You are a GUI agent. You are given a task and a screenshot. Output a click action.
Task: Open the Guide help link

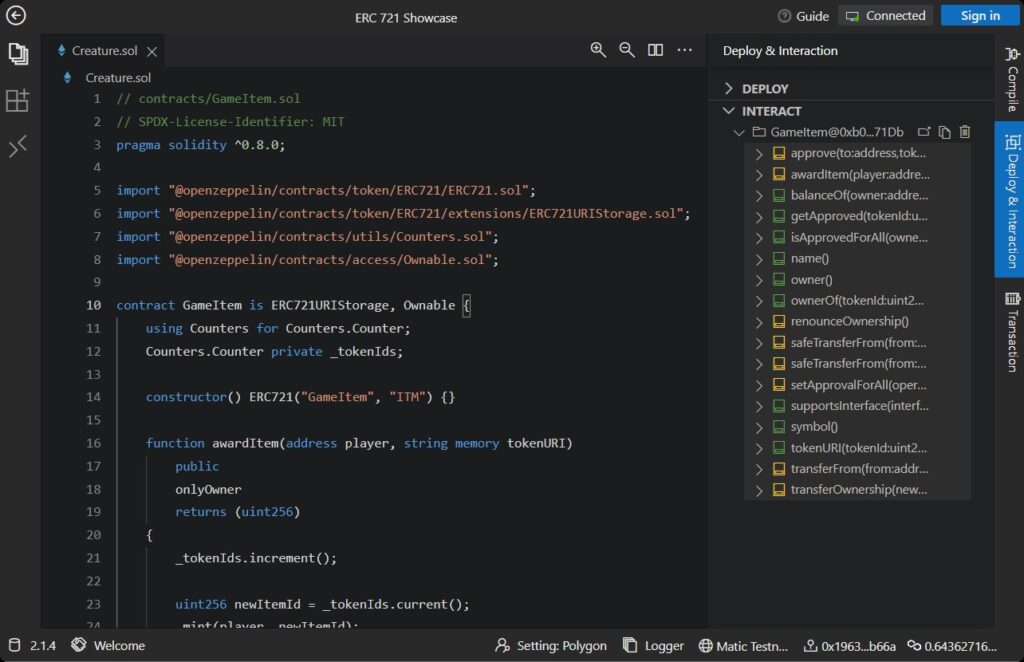803,16
